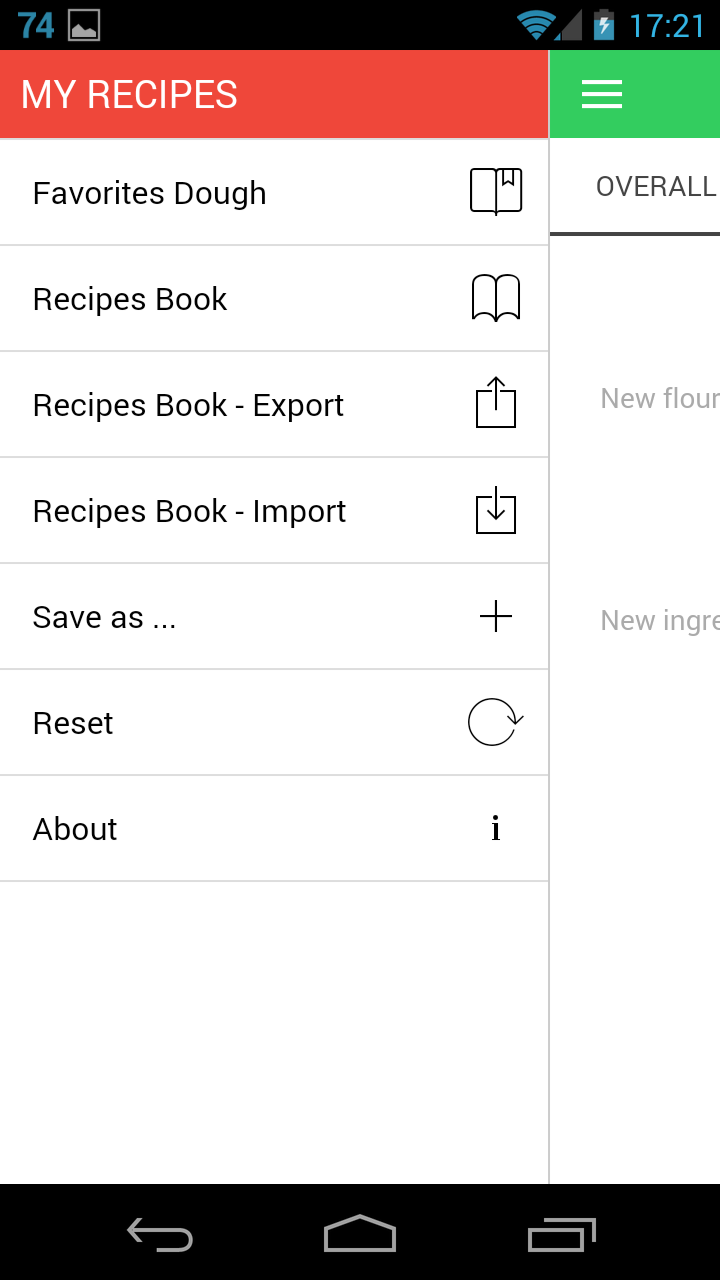
Task: Tap the circular reset arrow icon
Action: coord(495,722)
